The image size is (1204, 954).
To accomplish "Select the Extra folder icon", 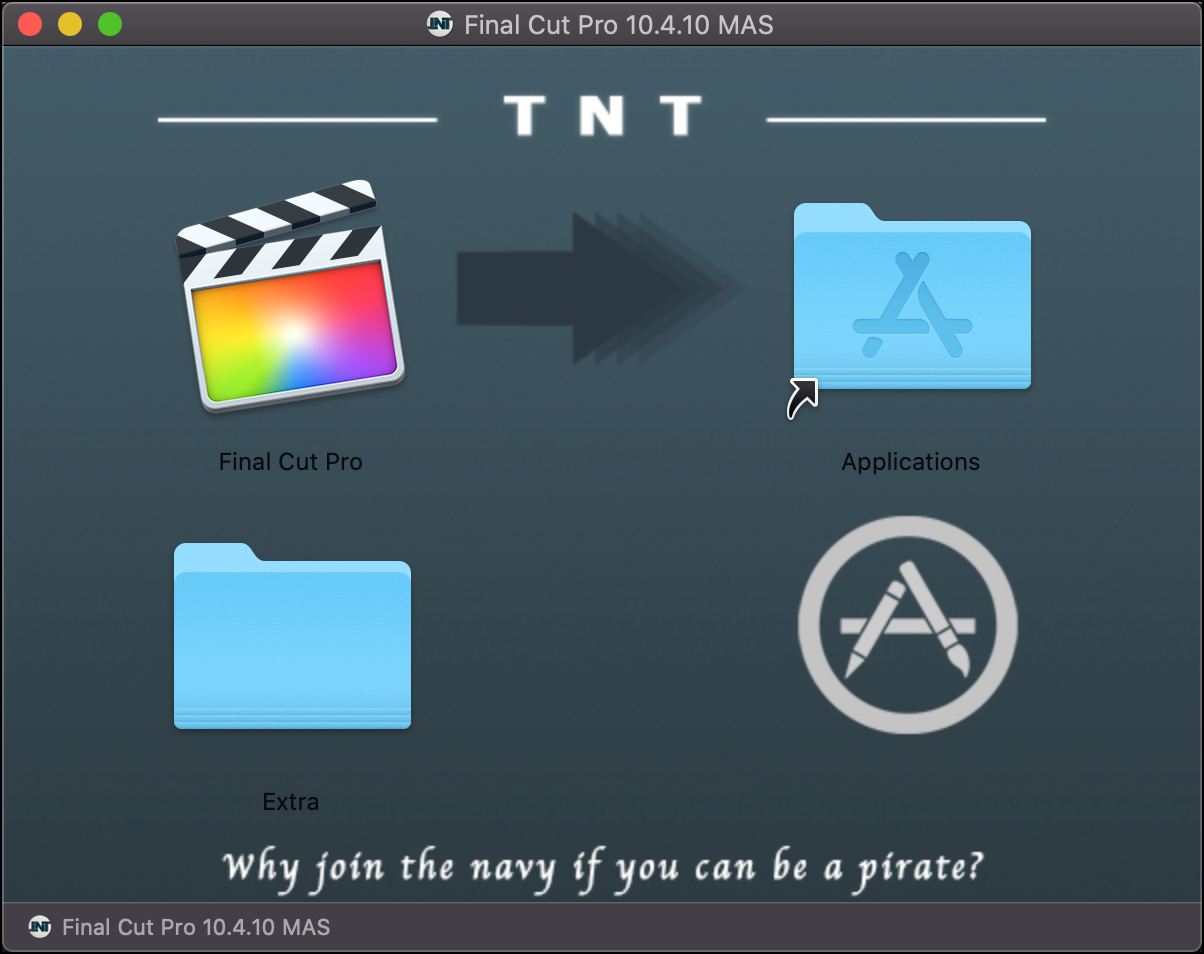I will (292, 636).
